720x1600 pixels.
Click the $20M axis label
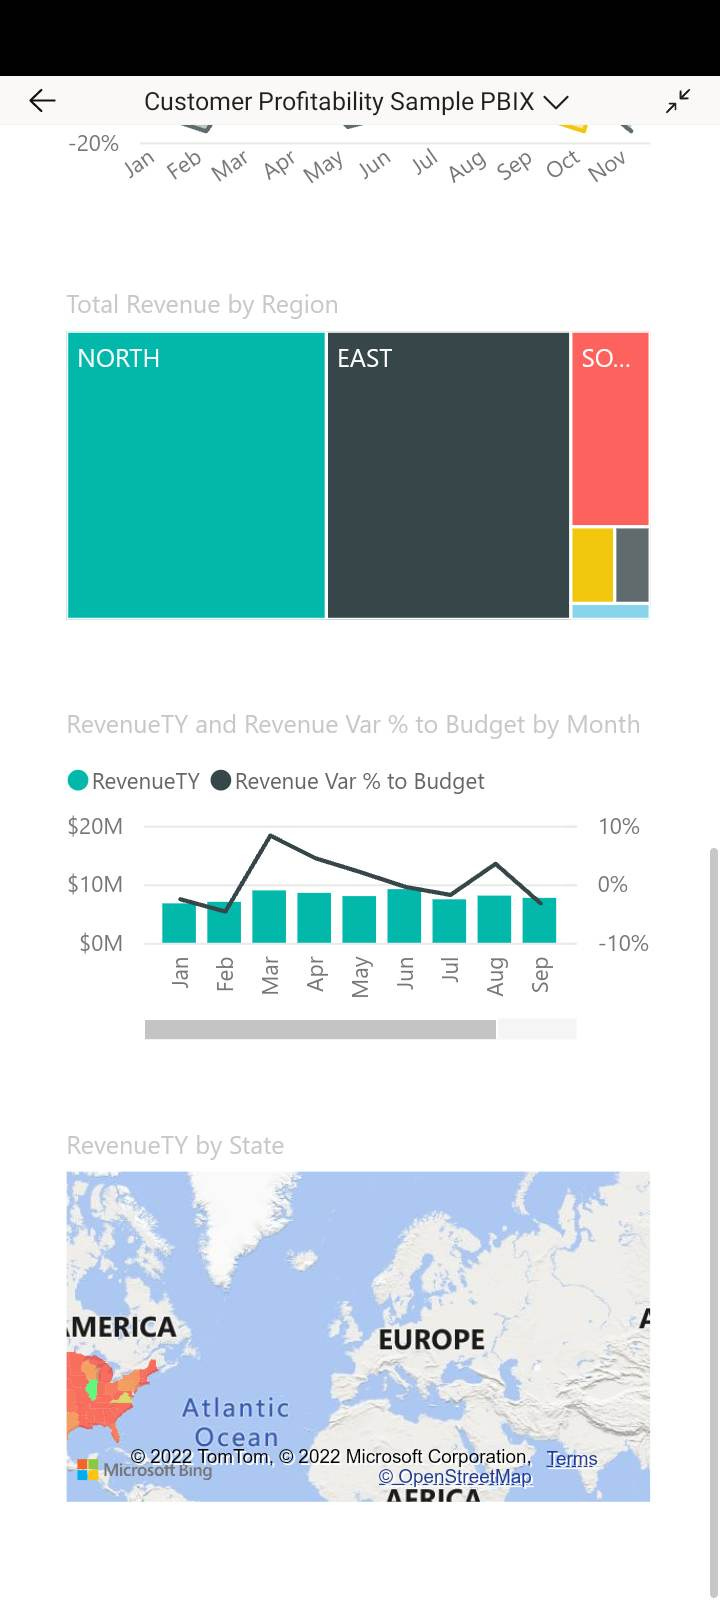(95, 826)
